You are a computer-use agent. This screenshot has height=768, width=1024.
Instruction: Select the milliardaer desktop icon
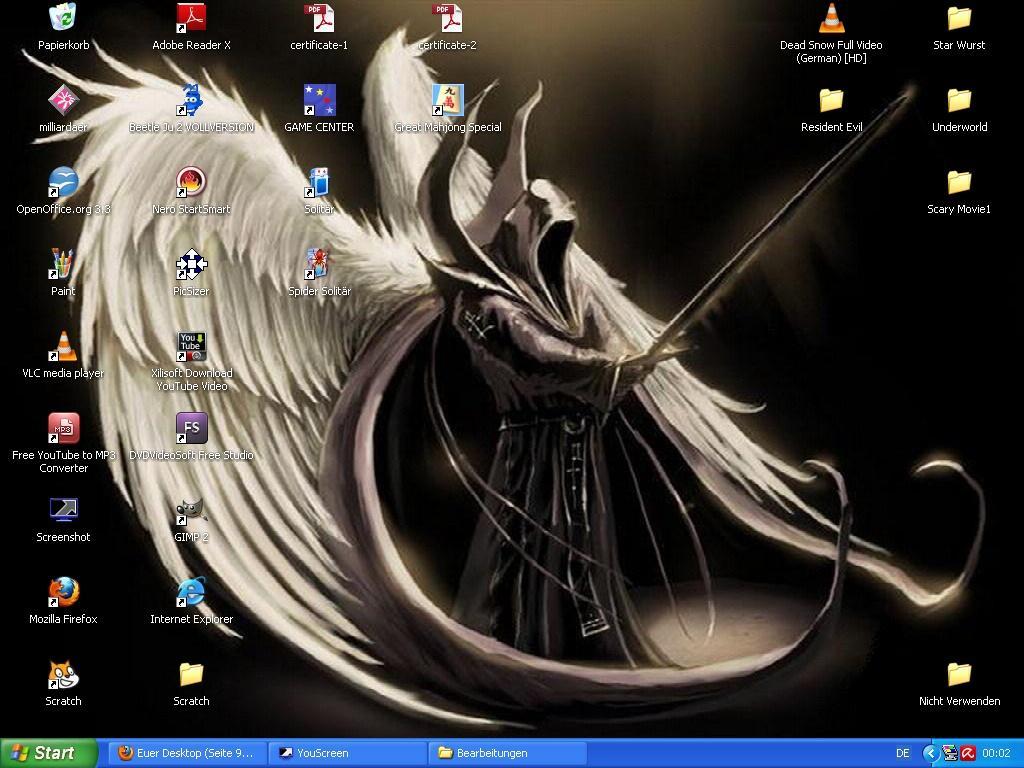pyautogui.click(x=63, y=100)
